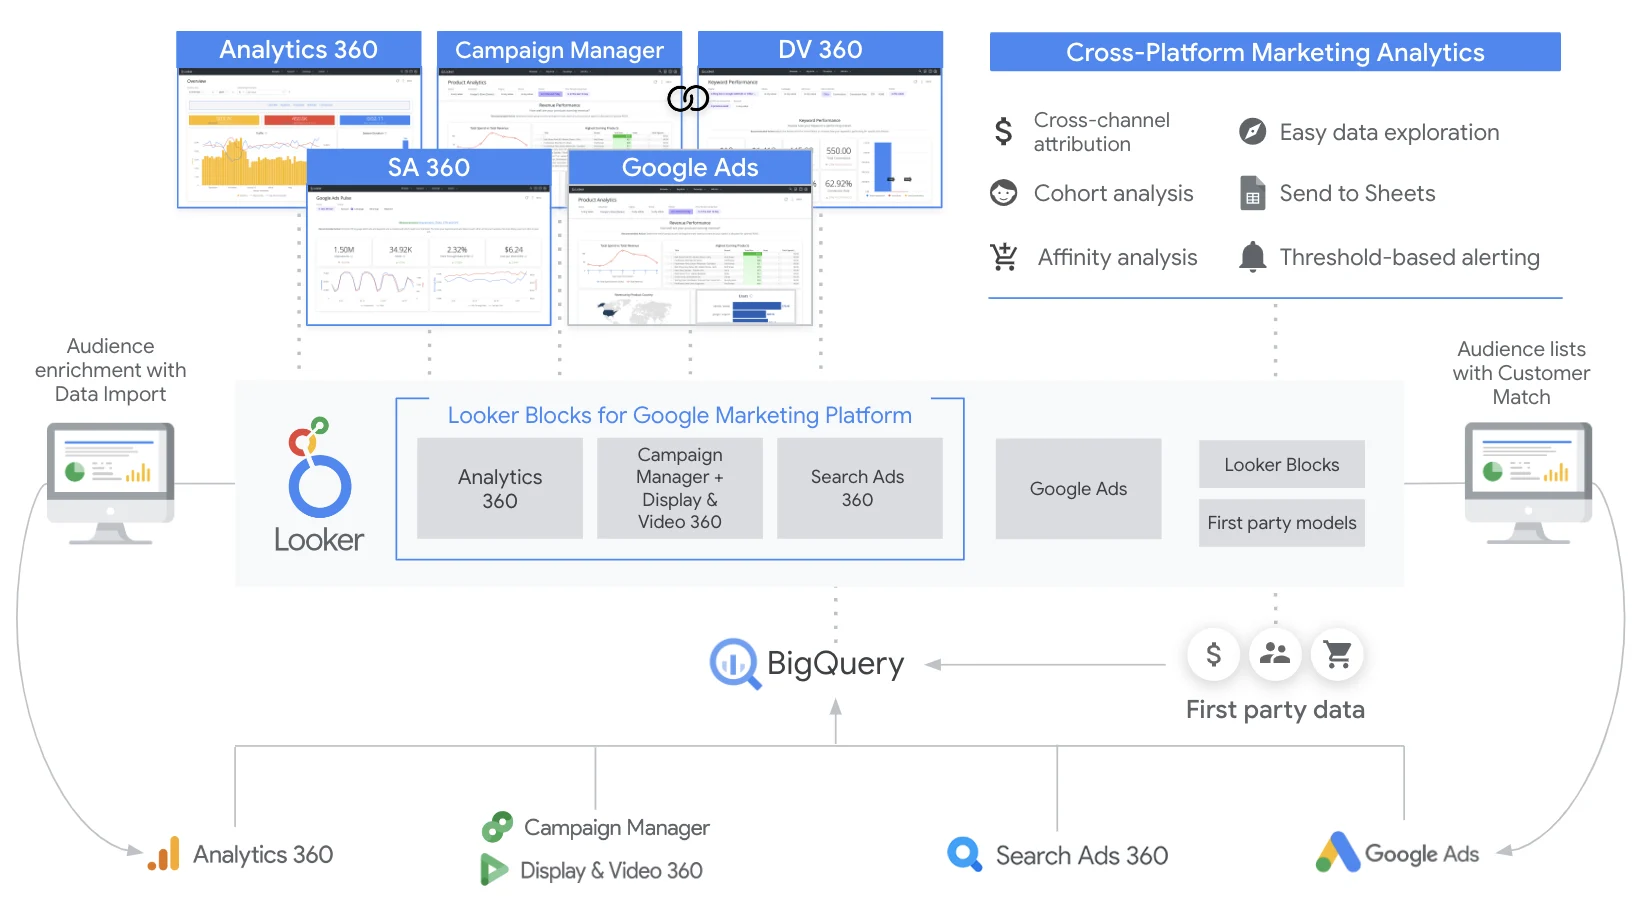Click the Display & Video 360 play icon

click(494, 870)
